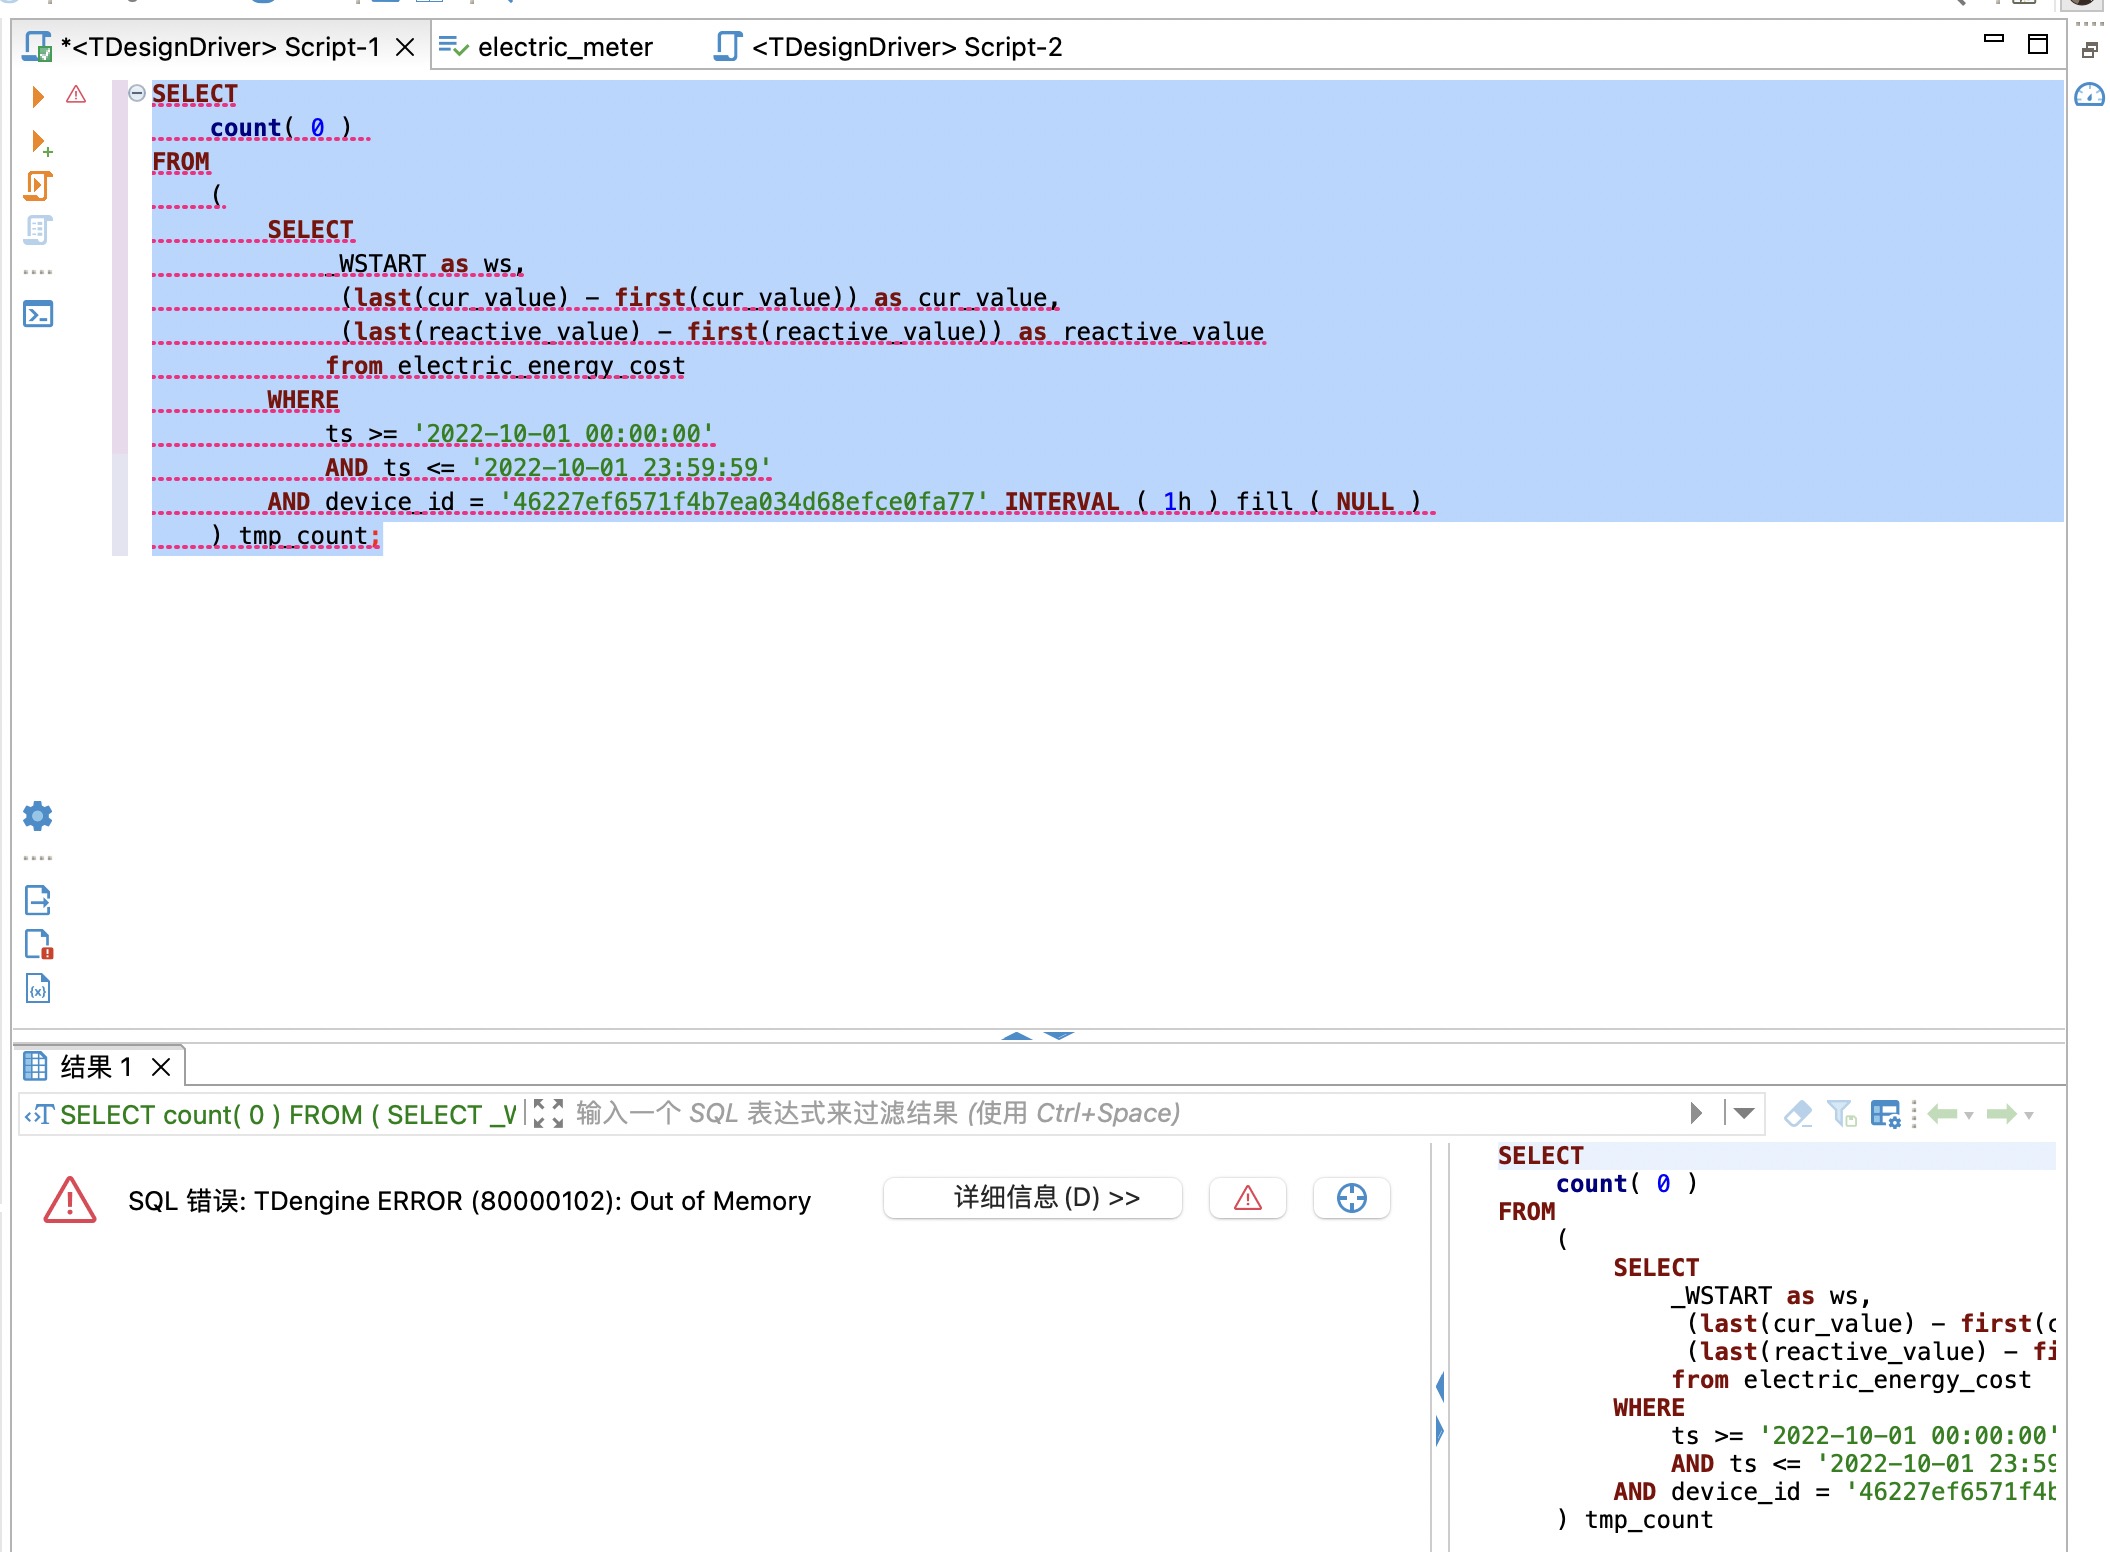Screen dimensions: 2110x1552
Task: Execute the SQL statement with the orange run icon
Action: click(38, 96)
